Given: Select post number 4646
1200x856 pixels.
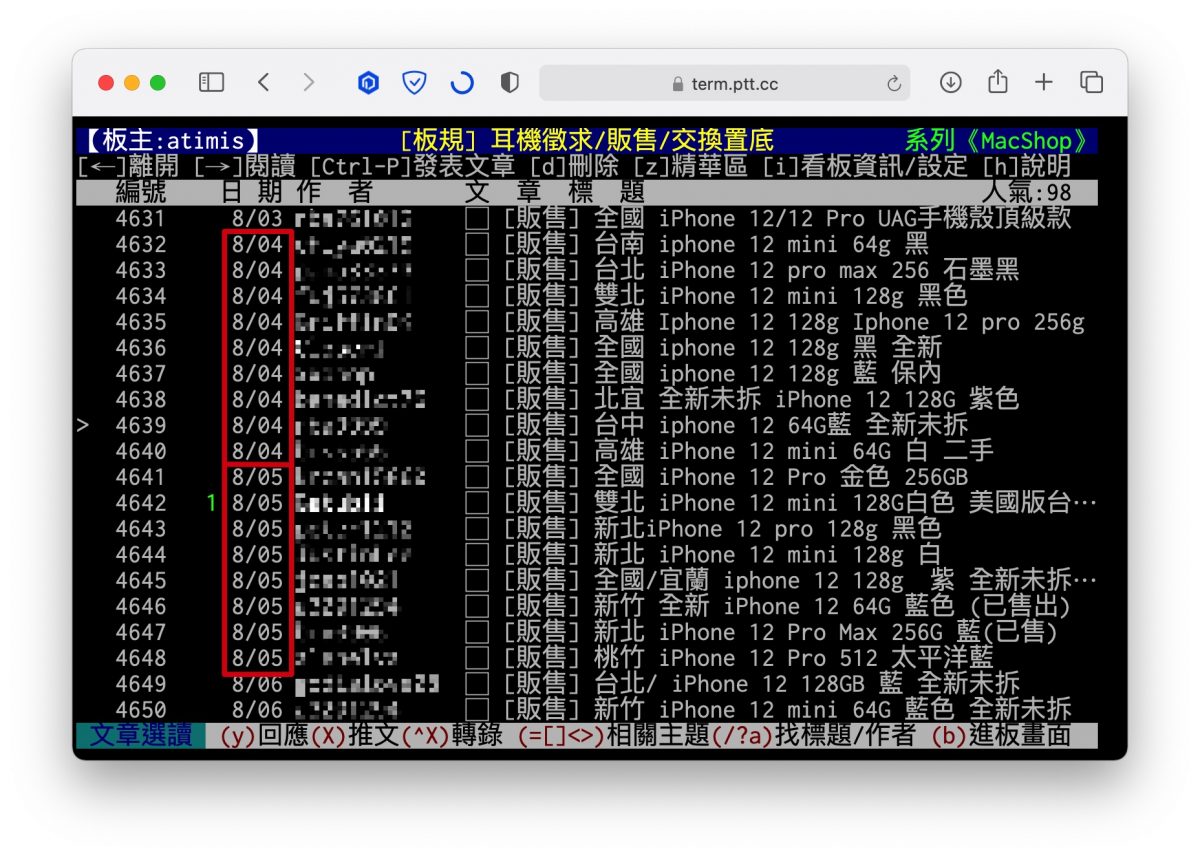Looking at the screenshot, I should pyautogui.click(x=141, y=607).
